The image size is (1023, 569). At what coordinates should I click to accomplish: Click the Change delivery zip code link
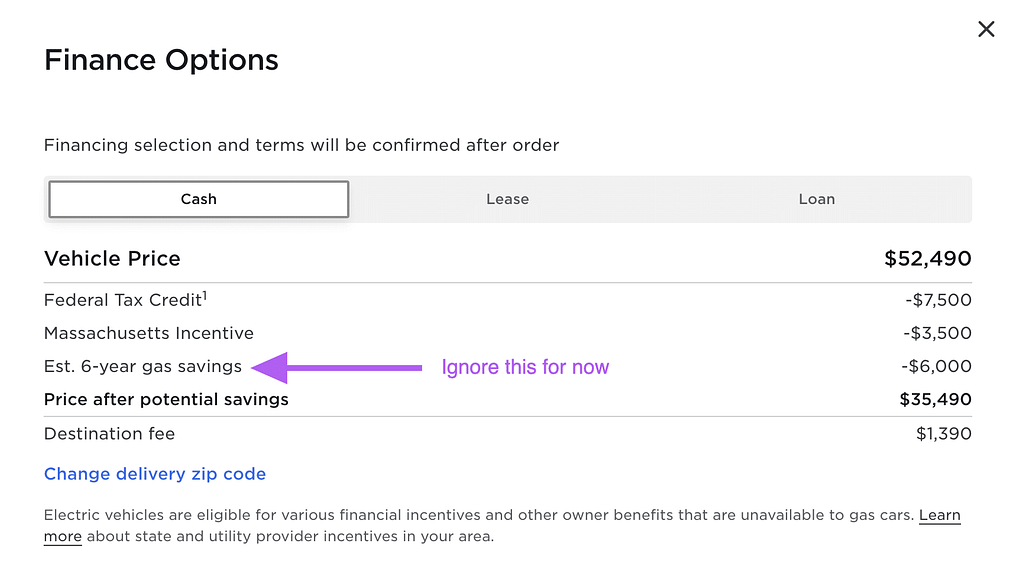tap(155, 474)
